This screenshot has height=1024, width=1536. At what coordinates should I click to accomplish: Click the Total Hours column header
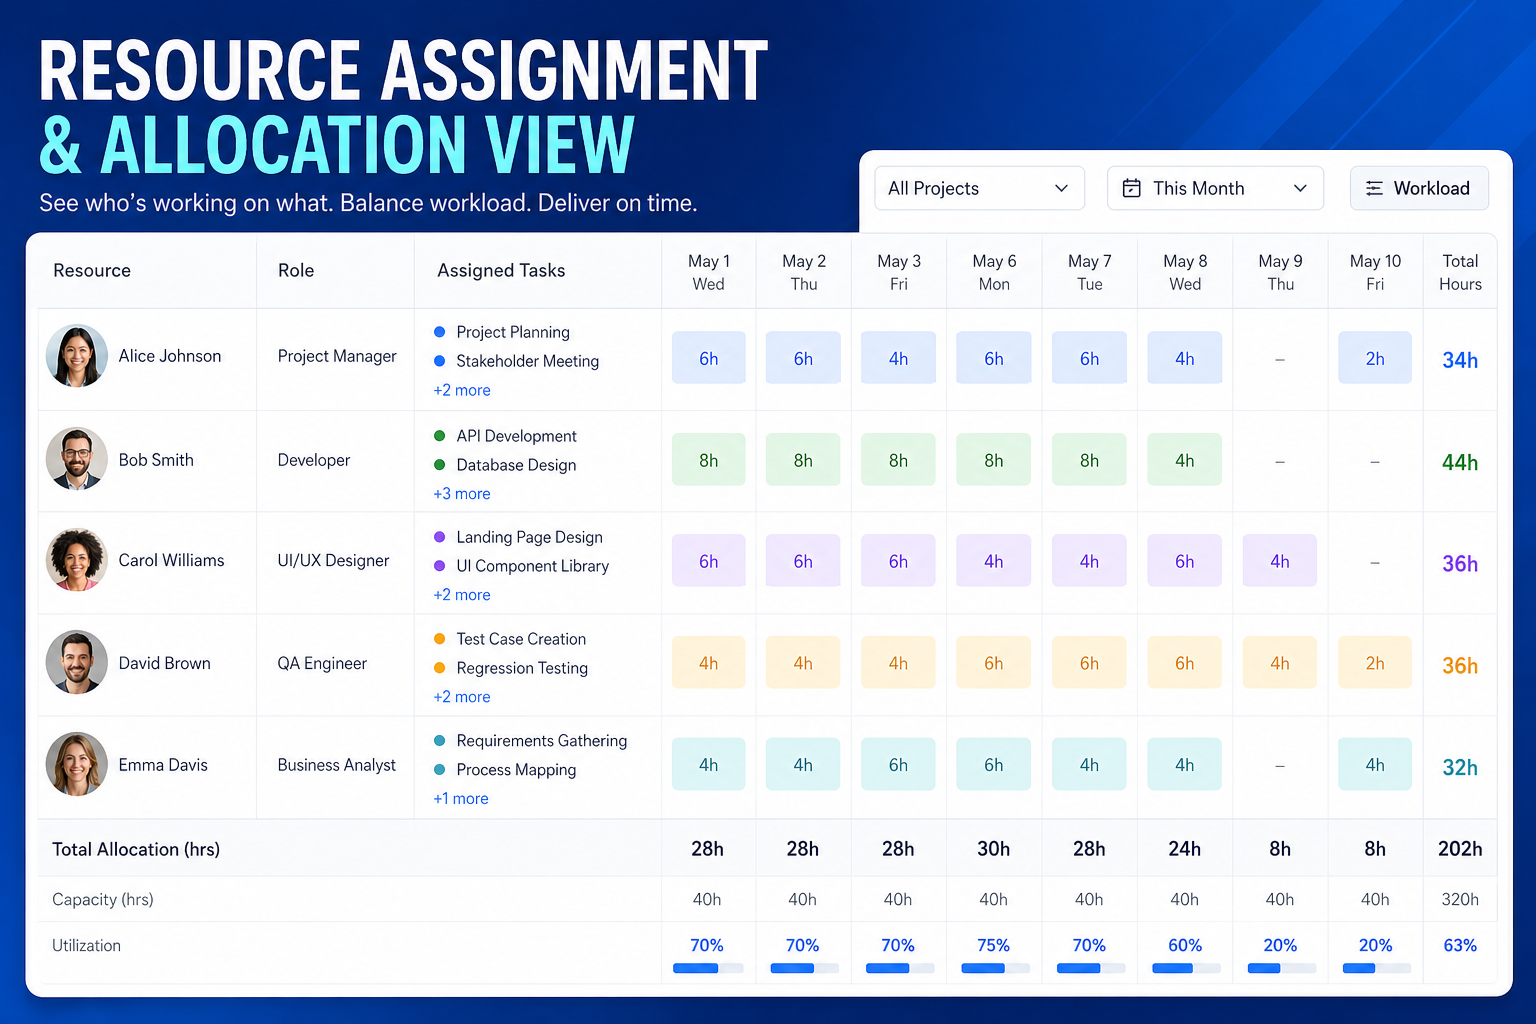[1460, 272]
